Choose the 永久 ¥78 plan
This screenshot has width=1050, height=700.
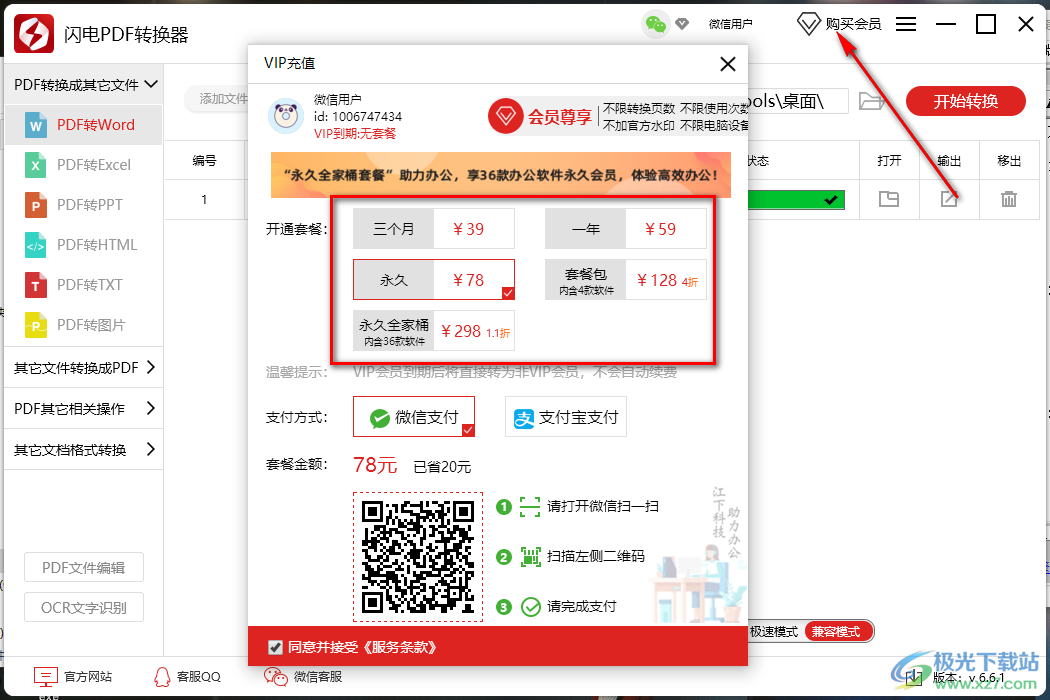coord(434,280)
